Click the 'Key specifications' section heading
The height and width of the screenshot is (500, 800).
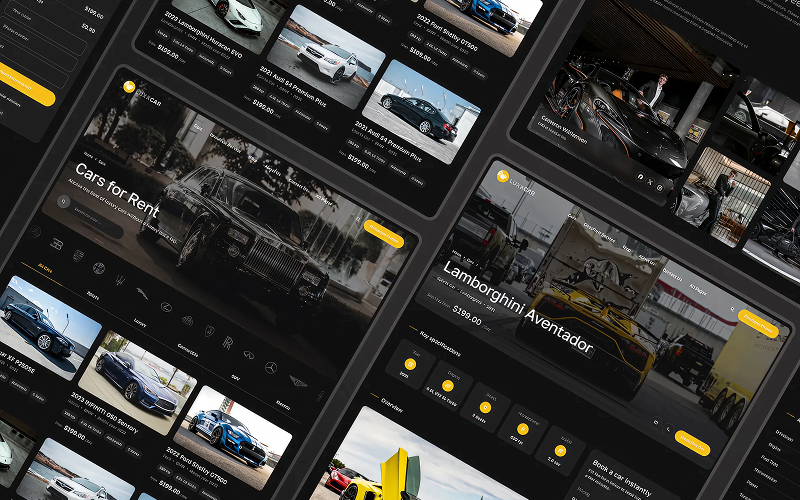440,343
